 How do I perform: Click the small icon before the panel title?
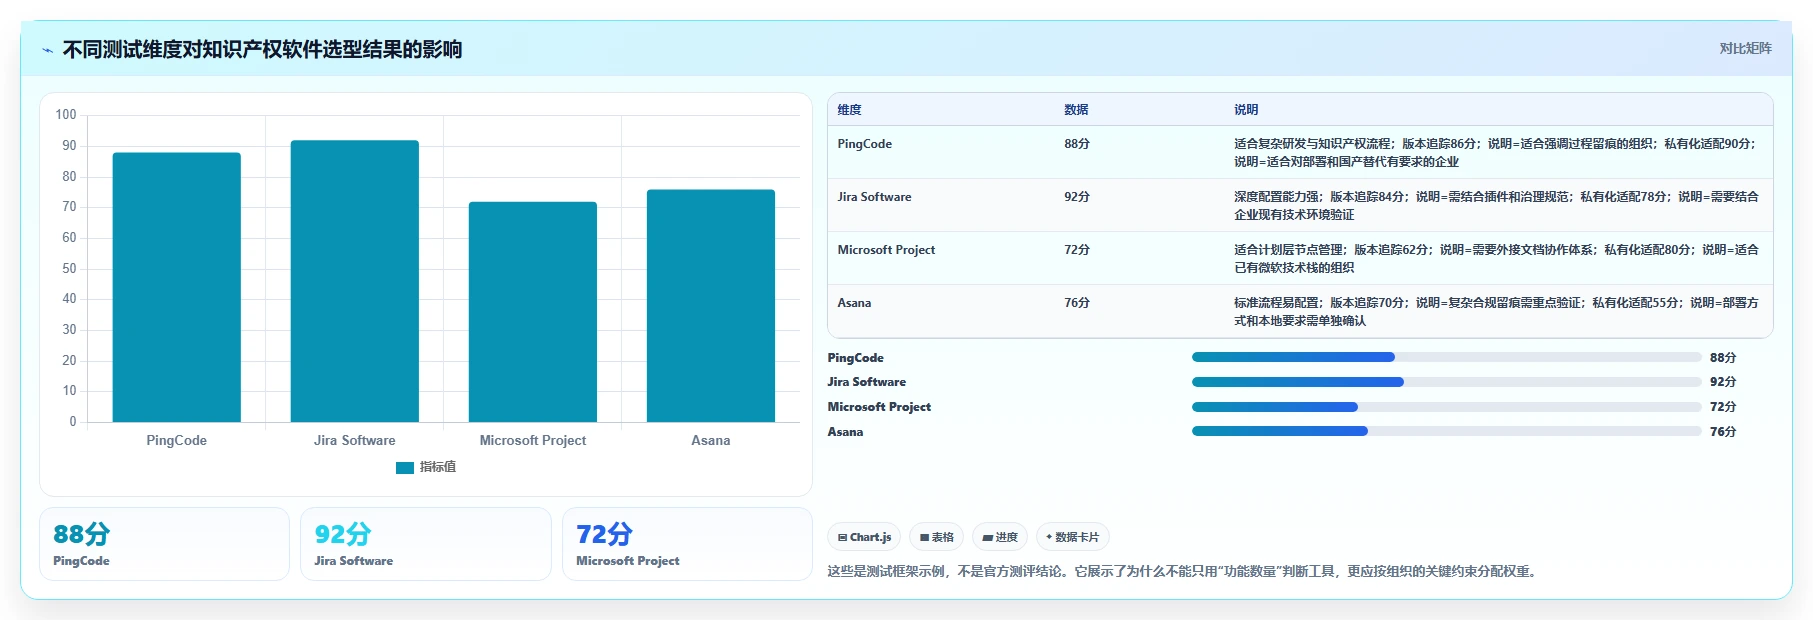coord(47,50)
